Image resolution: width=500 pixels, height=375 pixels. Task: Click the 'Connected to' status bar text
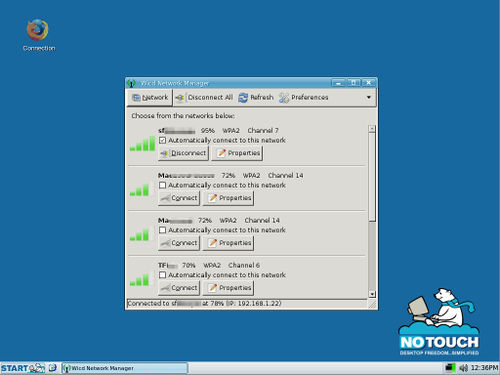(204, 303)
